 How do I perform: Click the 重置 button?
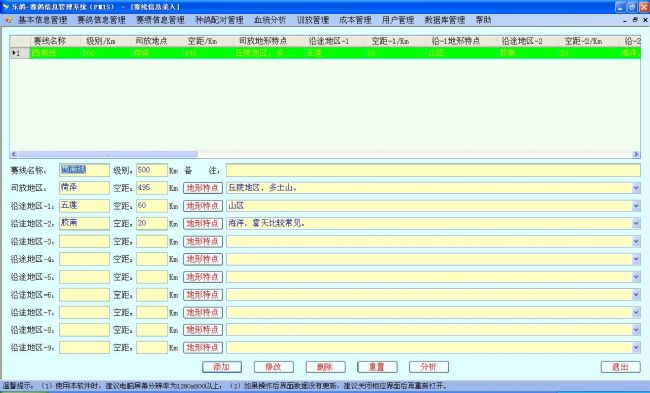point(377,367)
